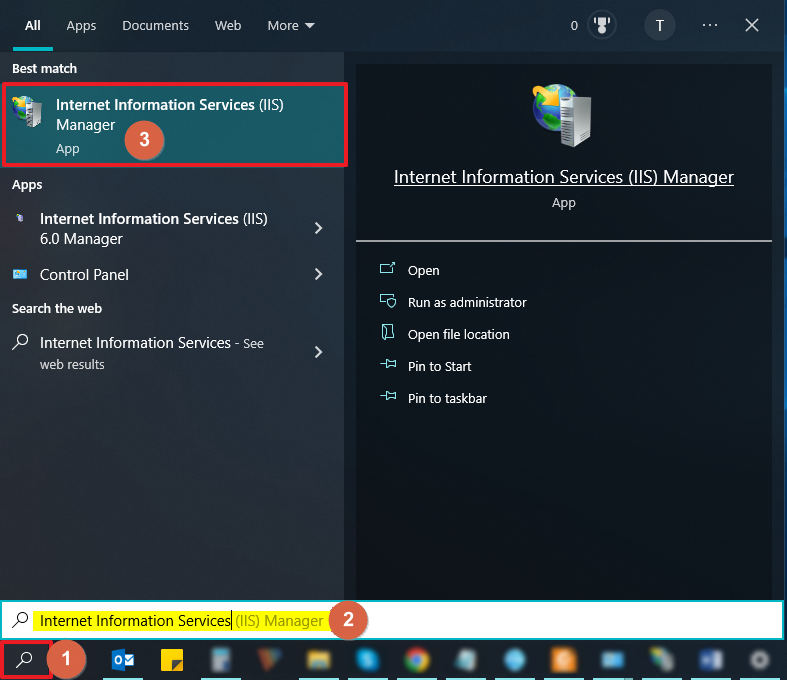Viewport: 787px width, 680px height.
Task: Click the large IIS Manager preview icon
Action: [563, 114]
